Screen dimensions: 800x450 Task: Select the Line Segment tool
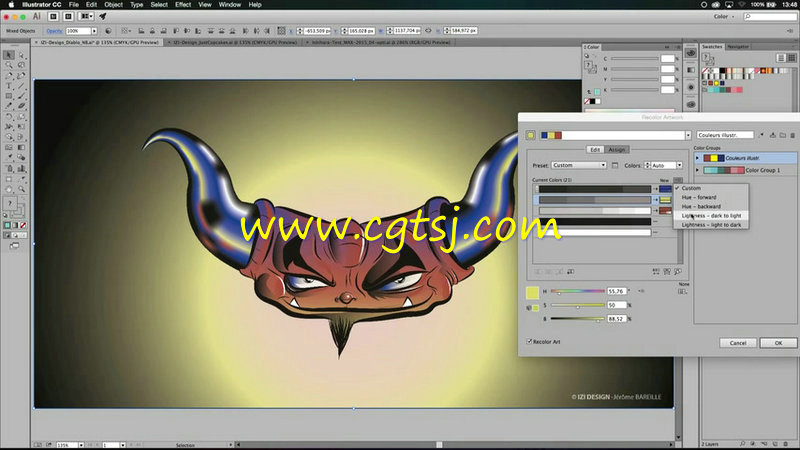[21, 86]
